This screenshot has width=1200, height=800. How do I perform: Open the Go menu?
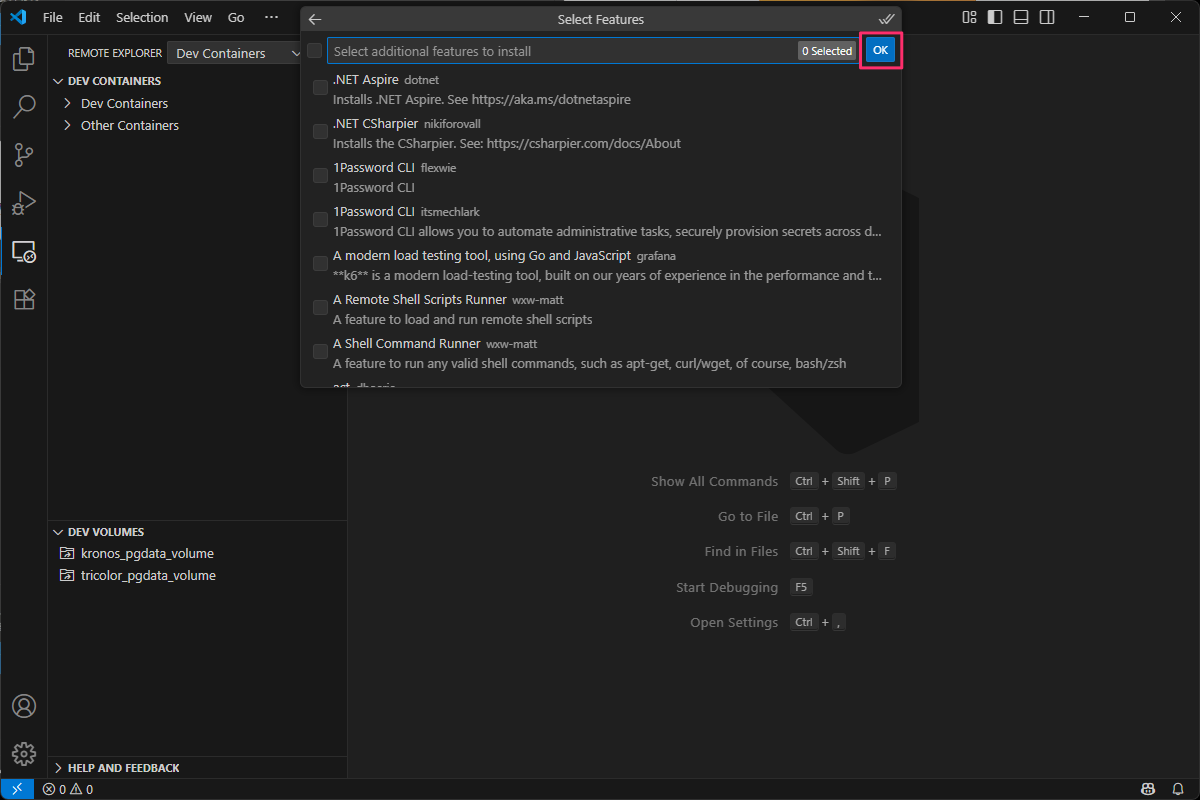236,17
